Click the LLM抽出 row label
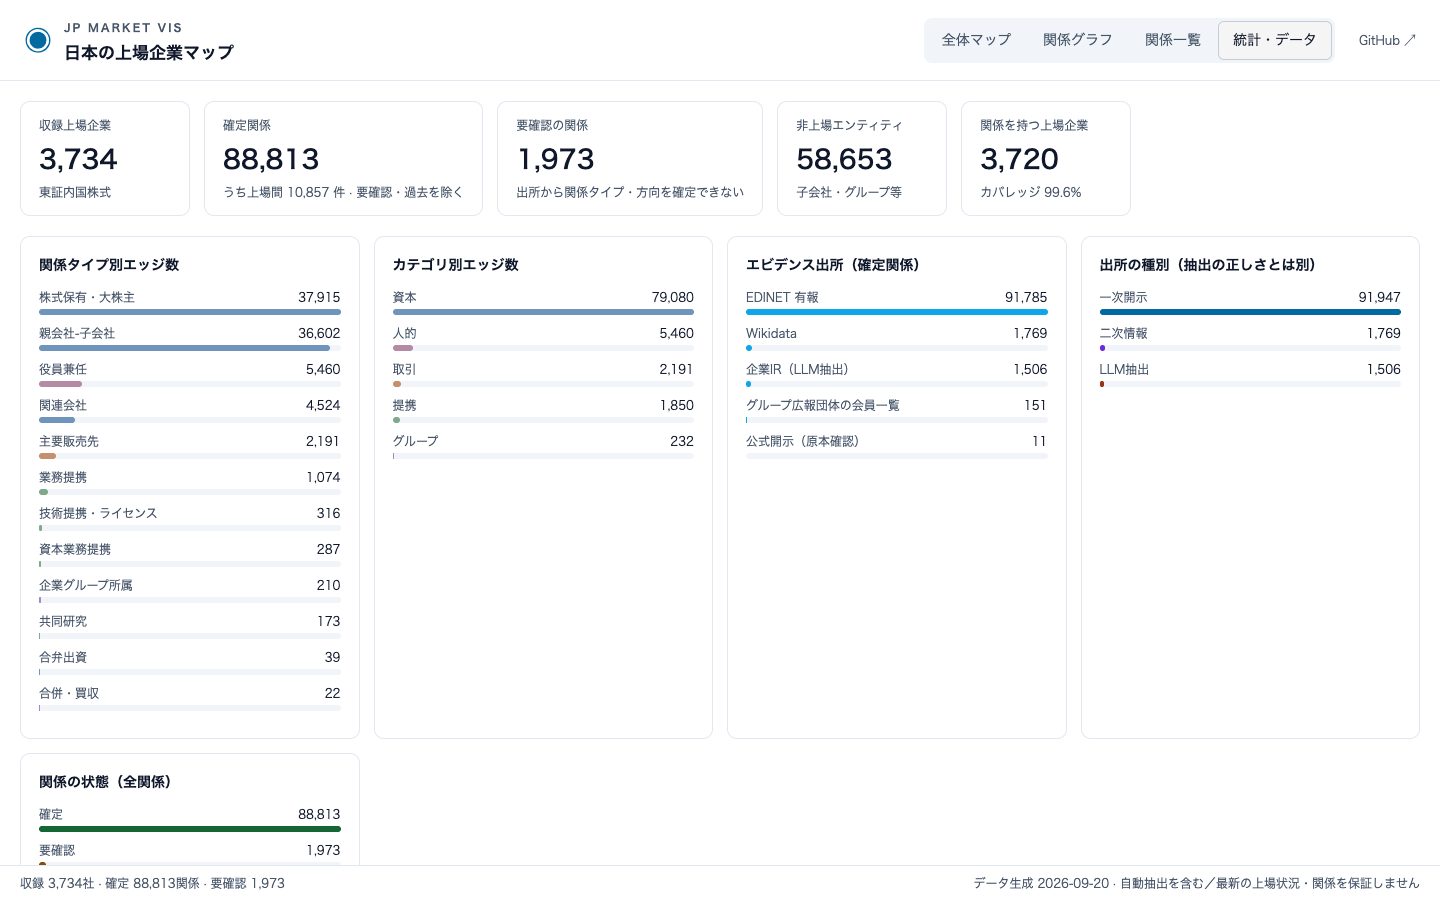1440x900 pixels. coord(1125,369)
